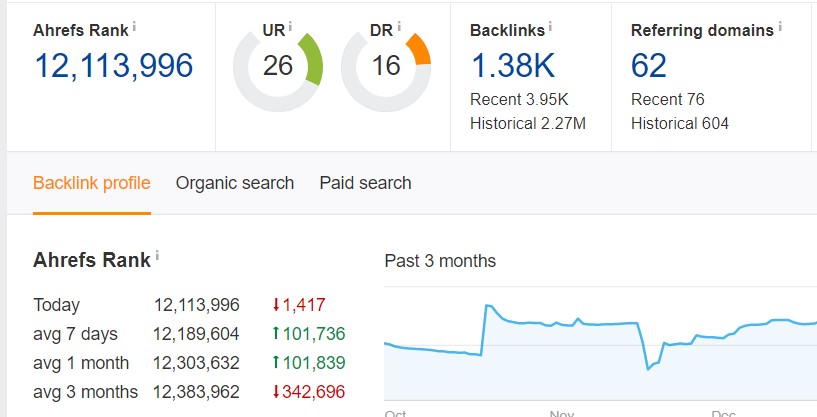Select the green 101,839 change value
817x417 pixels.
(308, 363)
